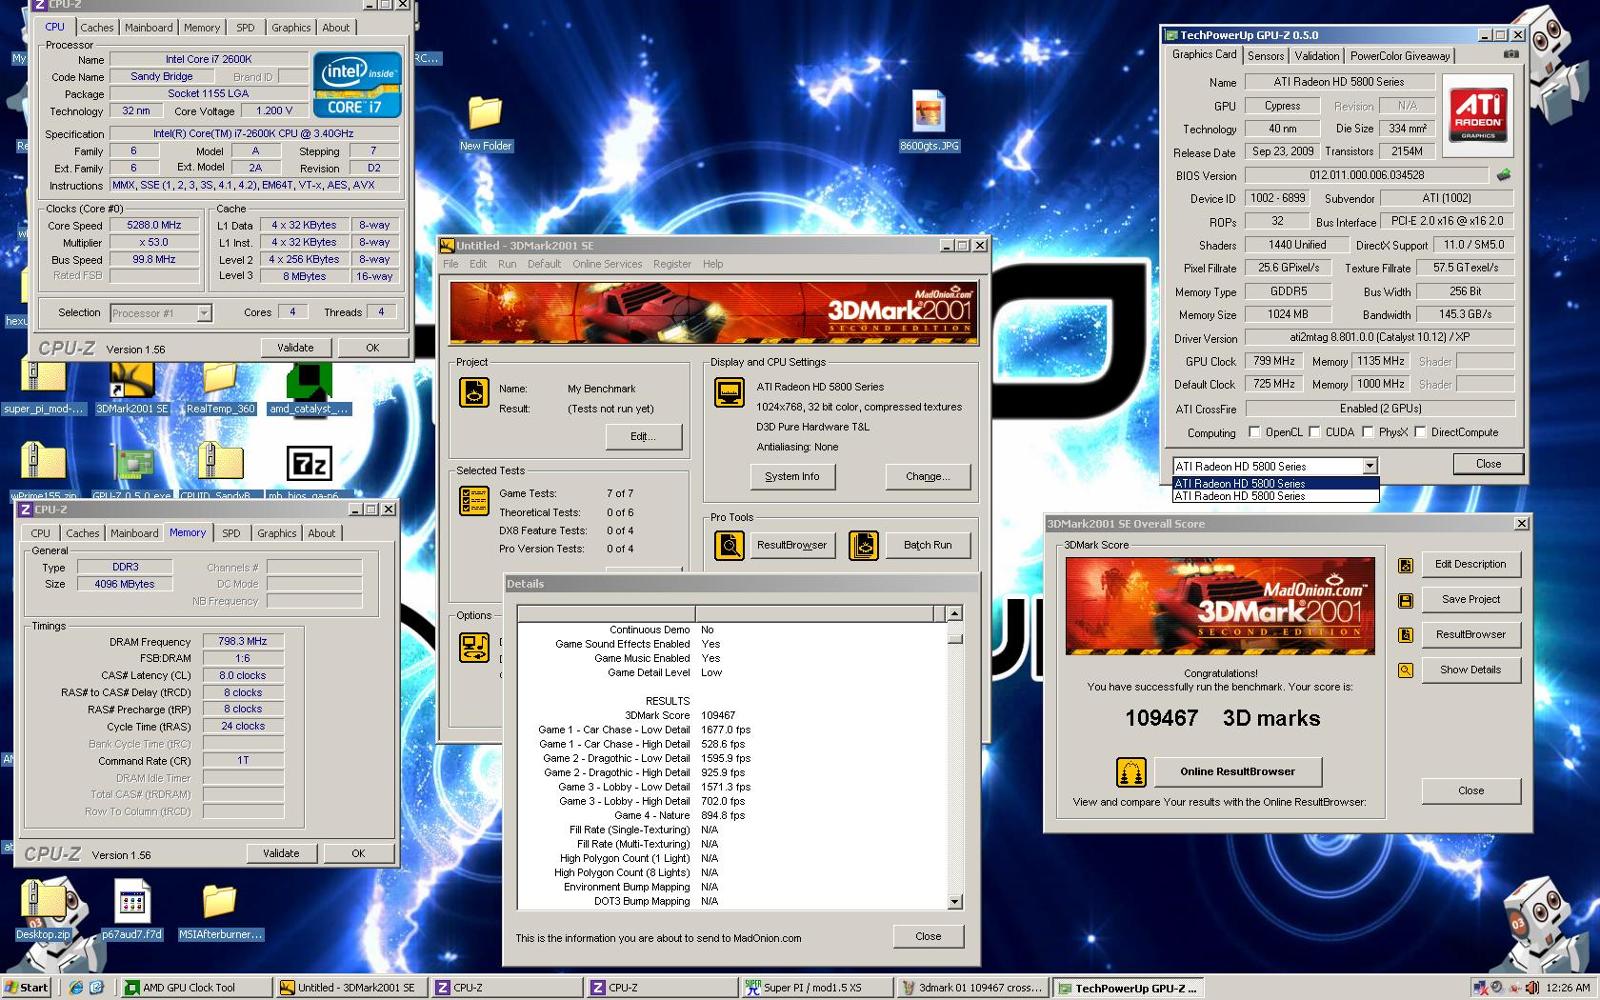Click the ResultBrowser magnifier icon in Pro Tools
This screenshot has height=1000, width=1600.
(729, 545)
